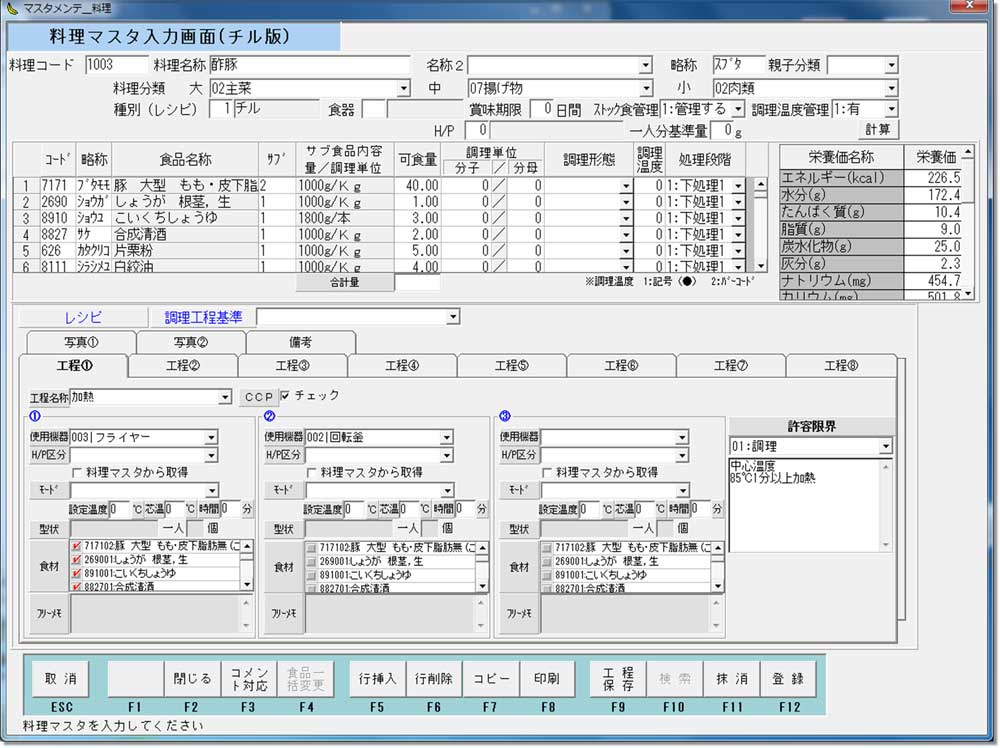Switch to the 写真① tab

[81, 342]
